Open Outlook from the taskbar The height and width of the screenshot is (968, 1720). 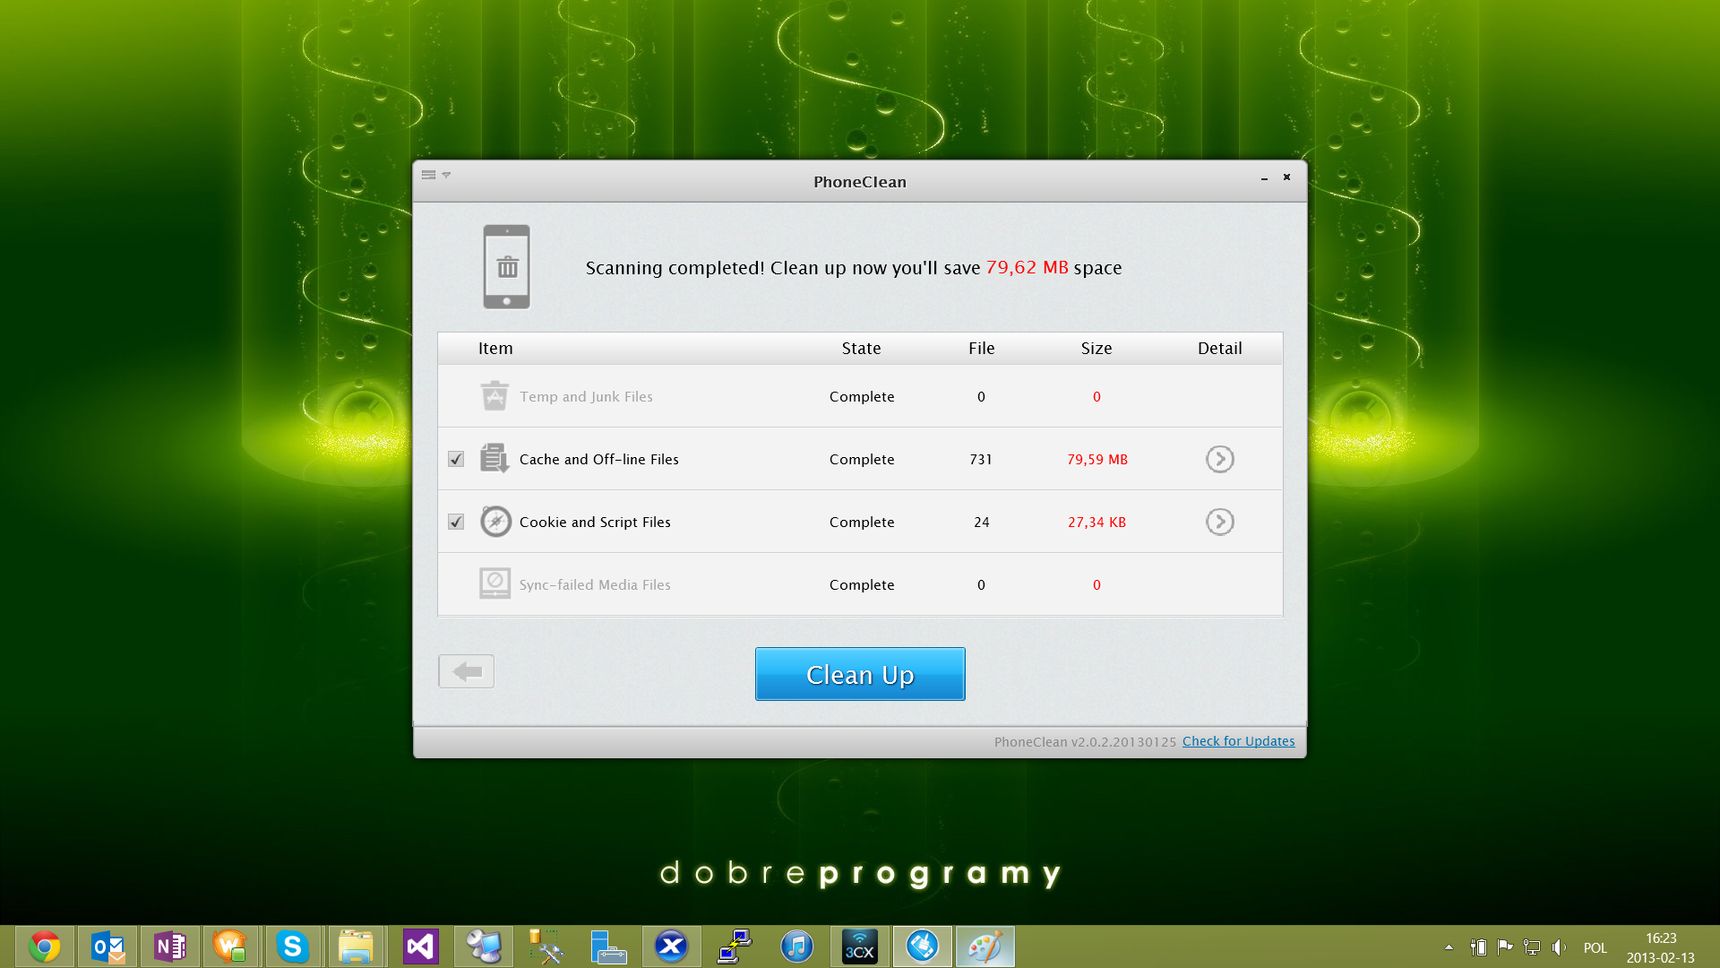107,946
